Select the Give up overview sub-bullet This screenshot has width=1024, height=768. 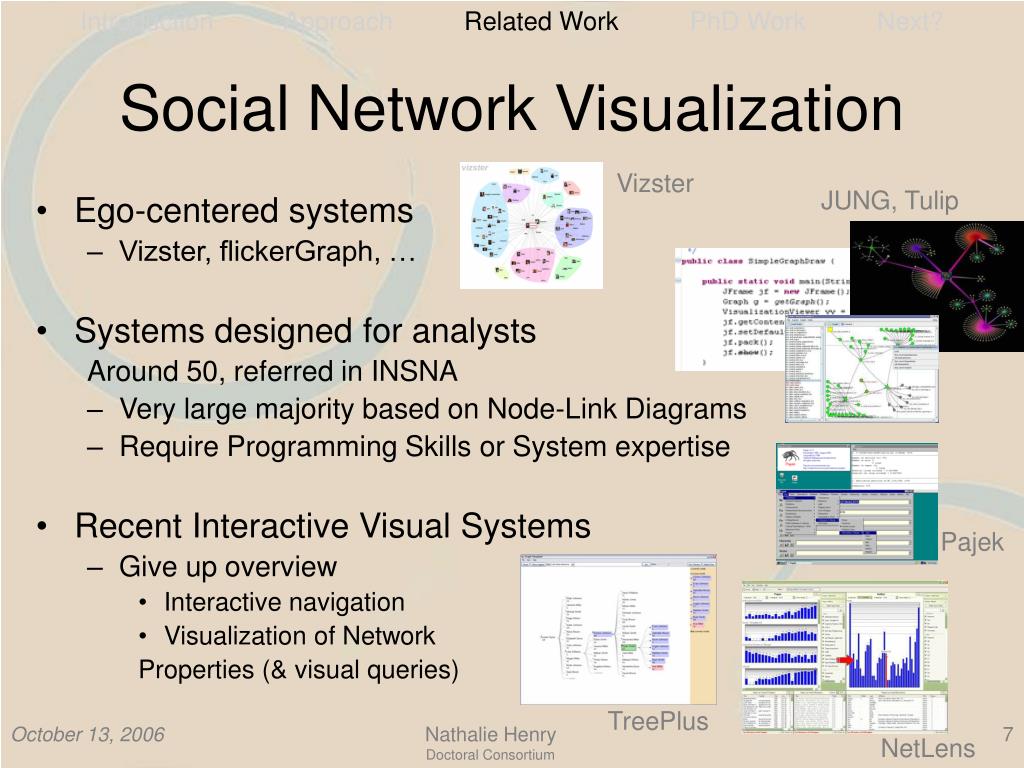pos(228,567)
